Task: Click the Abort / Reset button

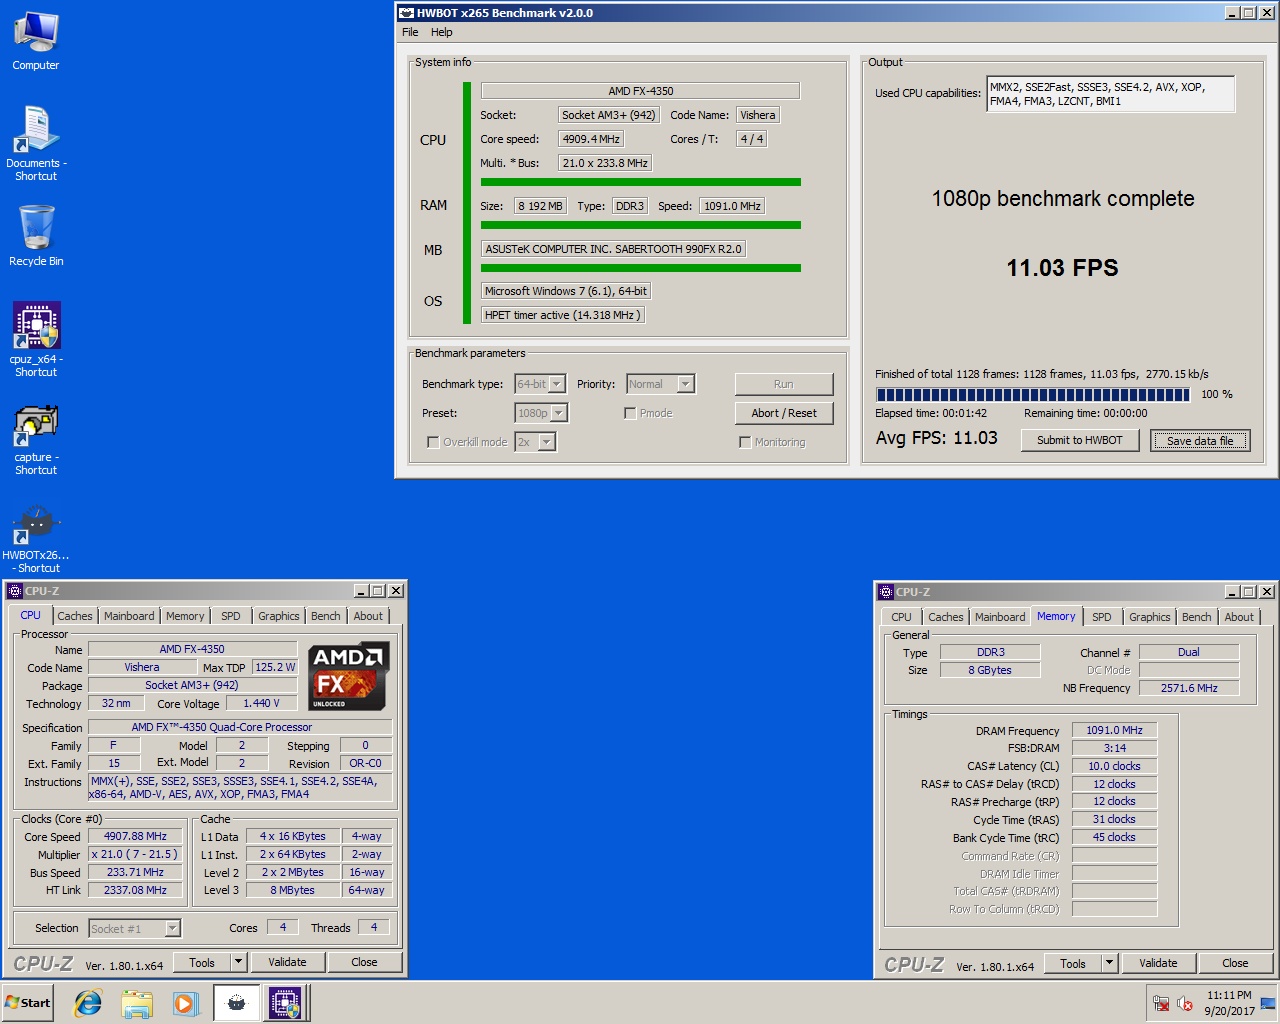Action: click(784, 413)
